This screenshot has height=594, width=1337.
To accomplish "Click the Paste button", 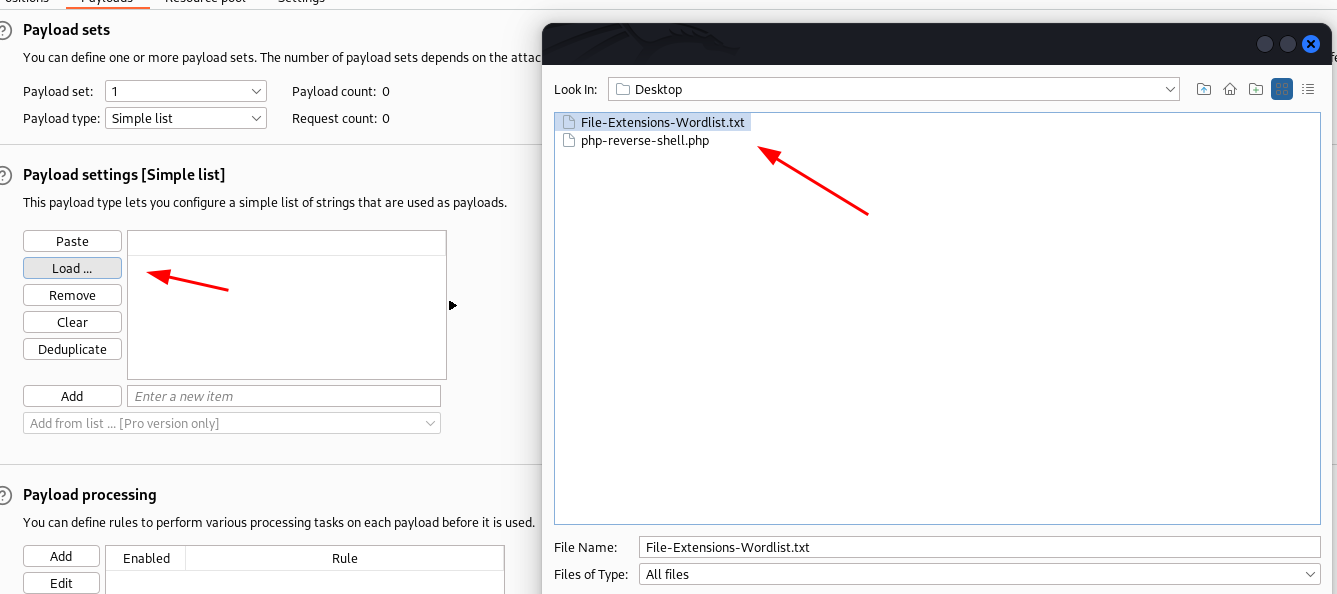I will pos(72,241).
